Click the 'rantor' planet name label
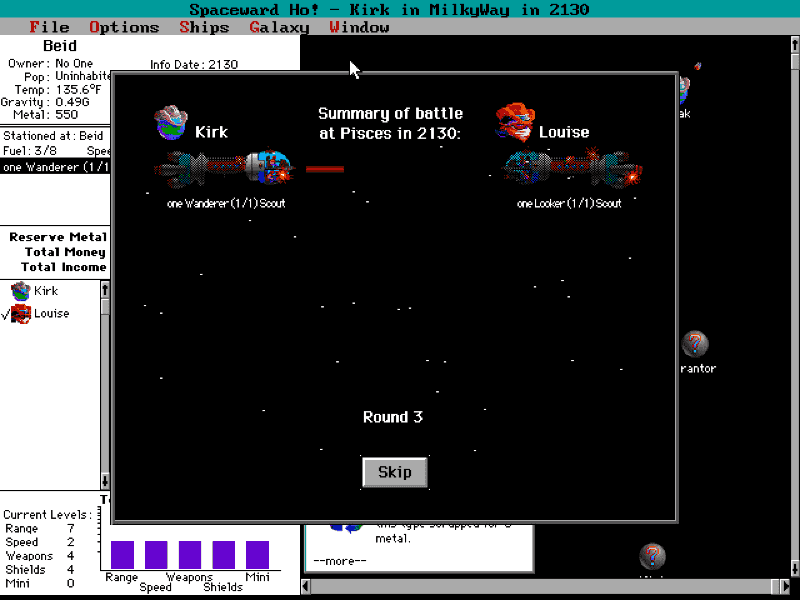800x600 pixels. coord(698,368)
